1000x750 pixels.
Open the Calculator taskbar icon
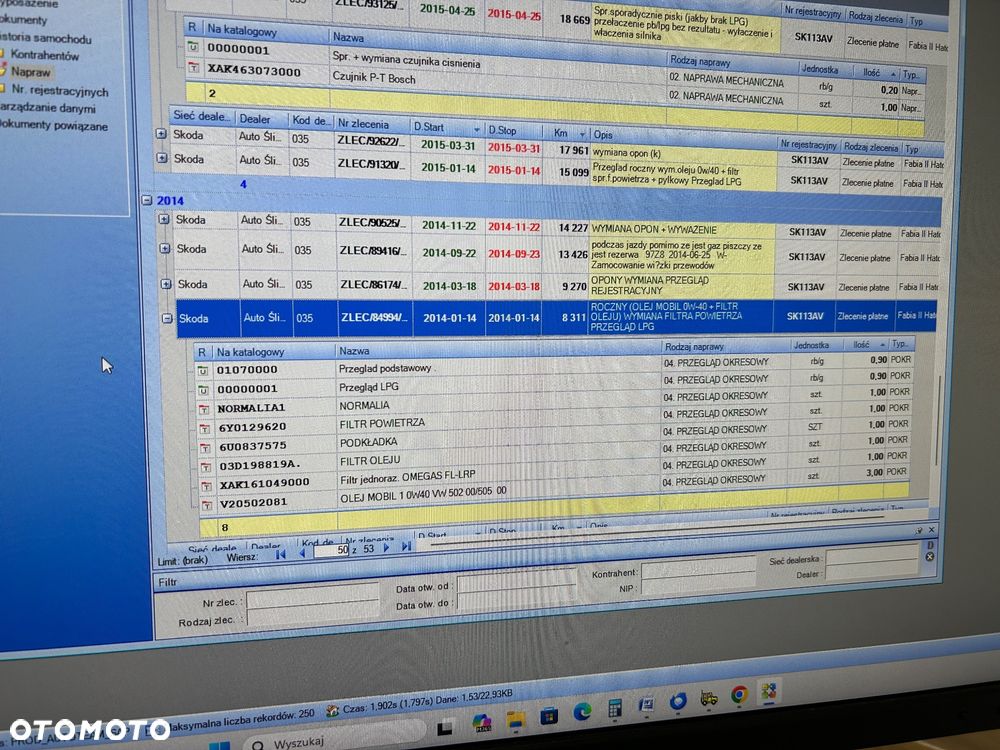(x=614, y=707)
